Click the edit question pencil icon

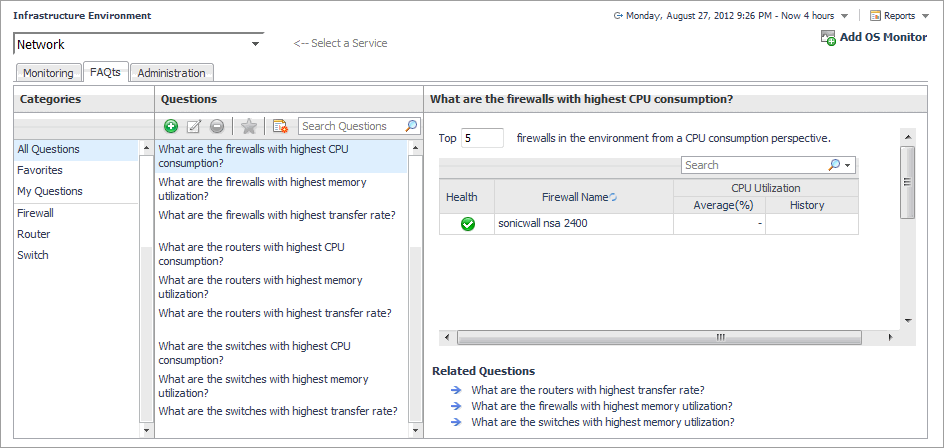pyautogui.click(x=194, y=126)
